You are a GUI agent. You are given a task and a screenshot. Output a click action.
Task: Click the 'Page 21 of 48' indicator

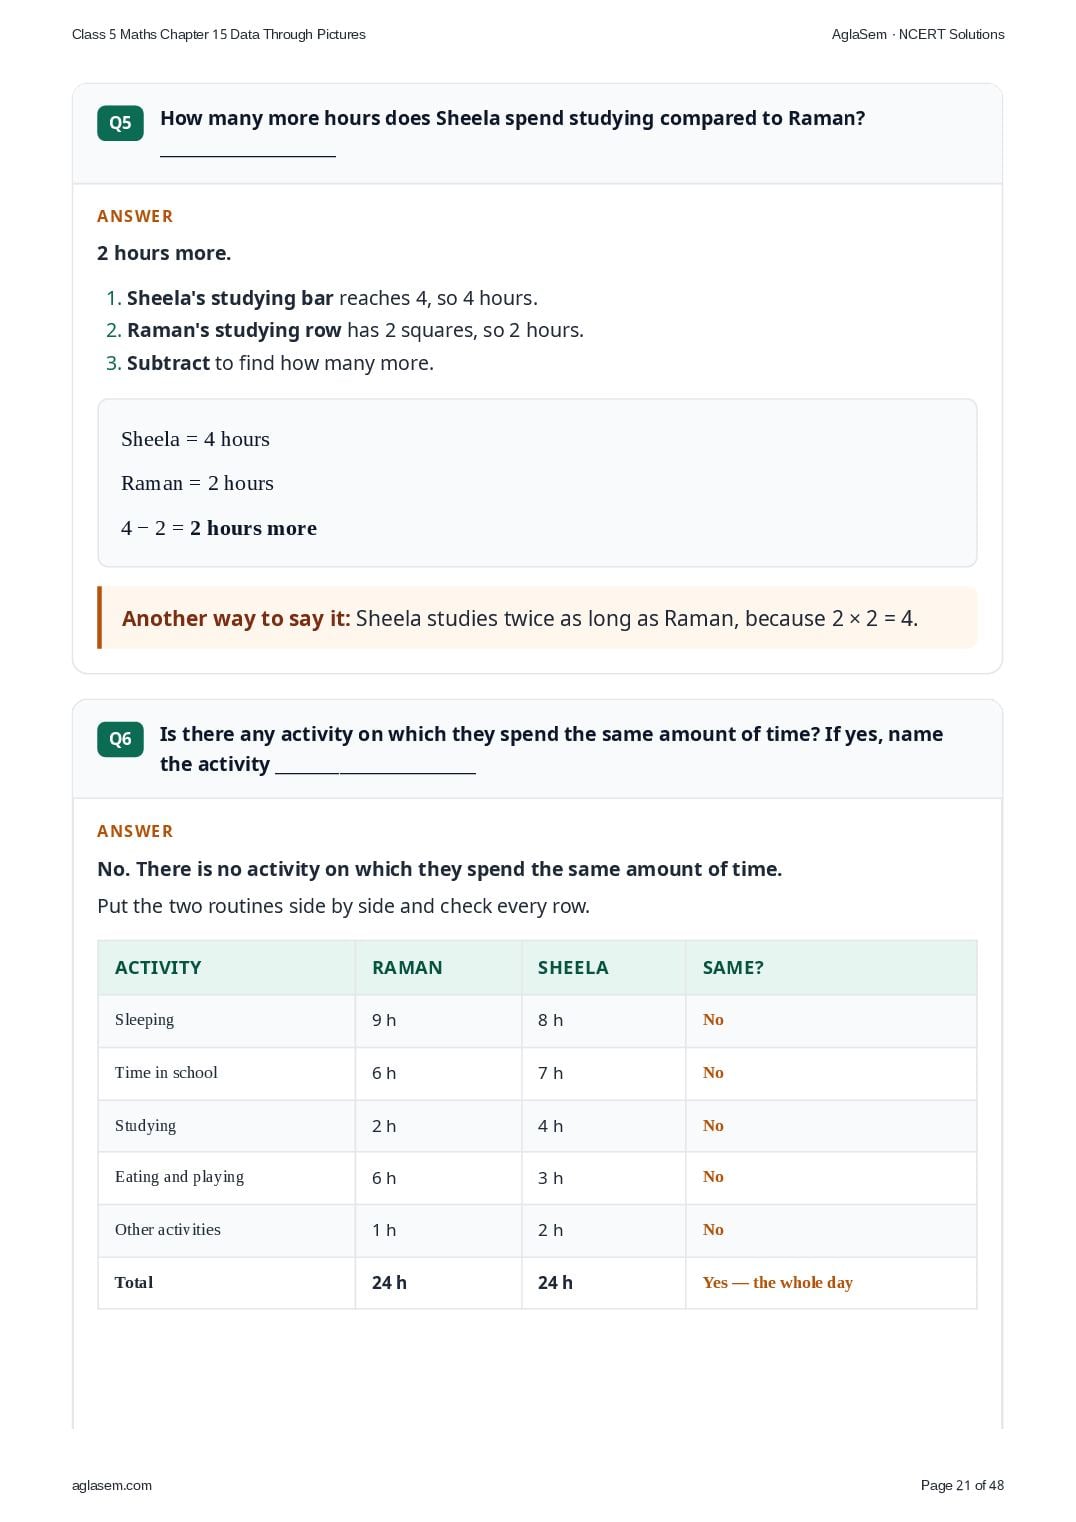coord(962,1485)
